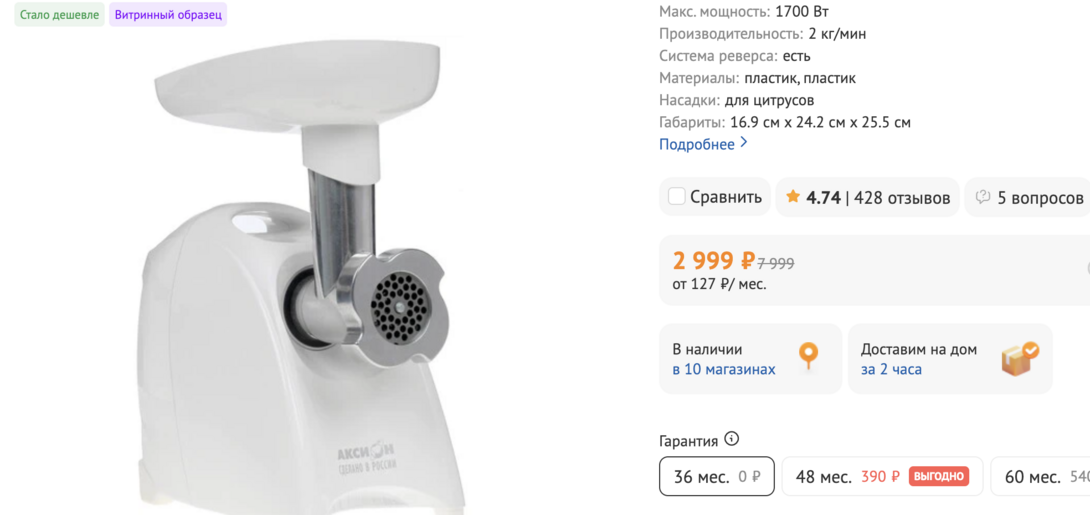Screen dimensions: 1090x515
Task: Open the в 10 магазинах link
Action: (724, 369)
